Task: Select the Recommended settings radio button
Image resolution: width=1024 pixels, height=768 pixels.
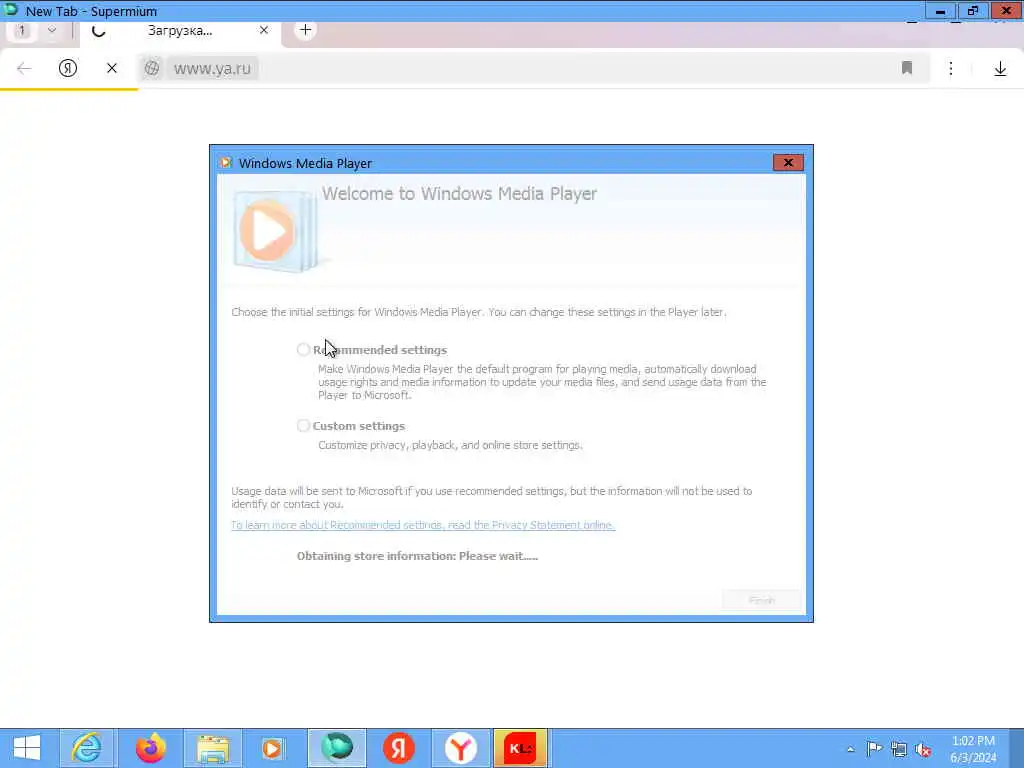Action: tap(303, 350)
